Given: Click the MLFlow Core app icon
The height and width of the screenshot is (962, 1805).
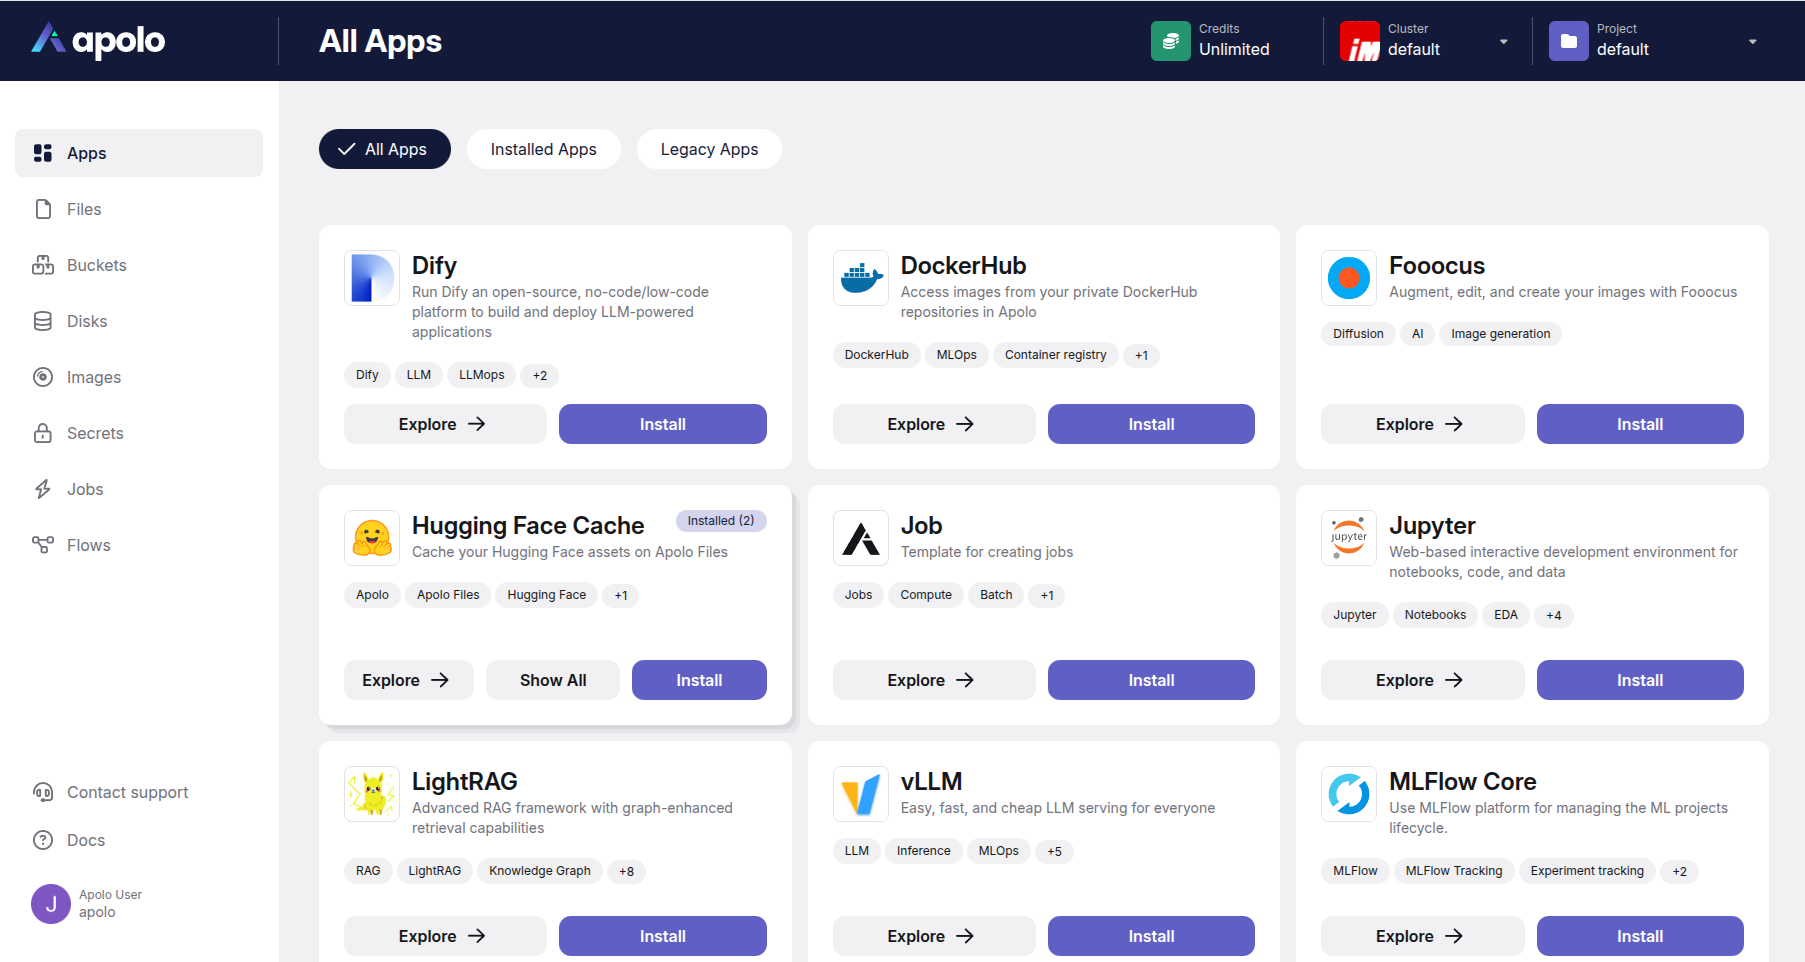Looking at the screenshot, I should coord(1349,793).
